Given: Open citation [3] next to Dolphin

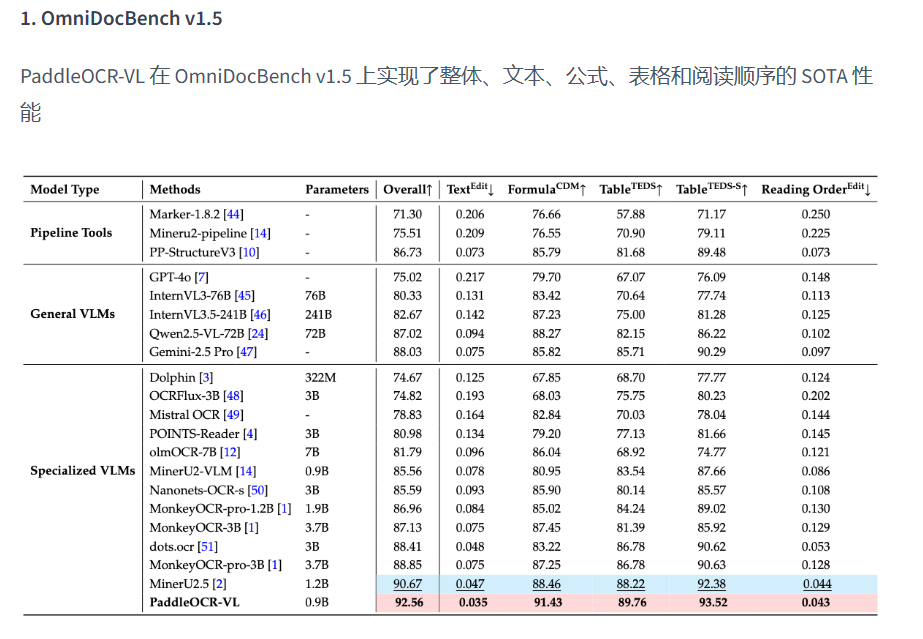Looking at the screenshot, I should click(206, 378).
